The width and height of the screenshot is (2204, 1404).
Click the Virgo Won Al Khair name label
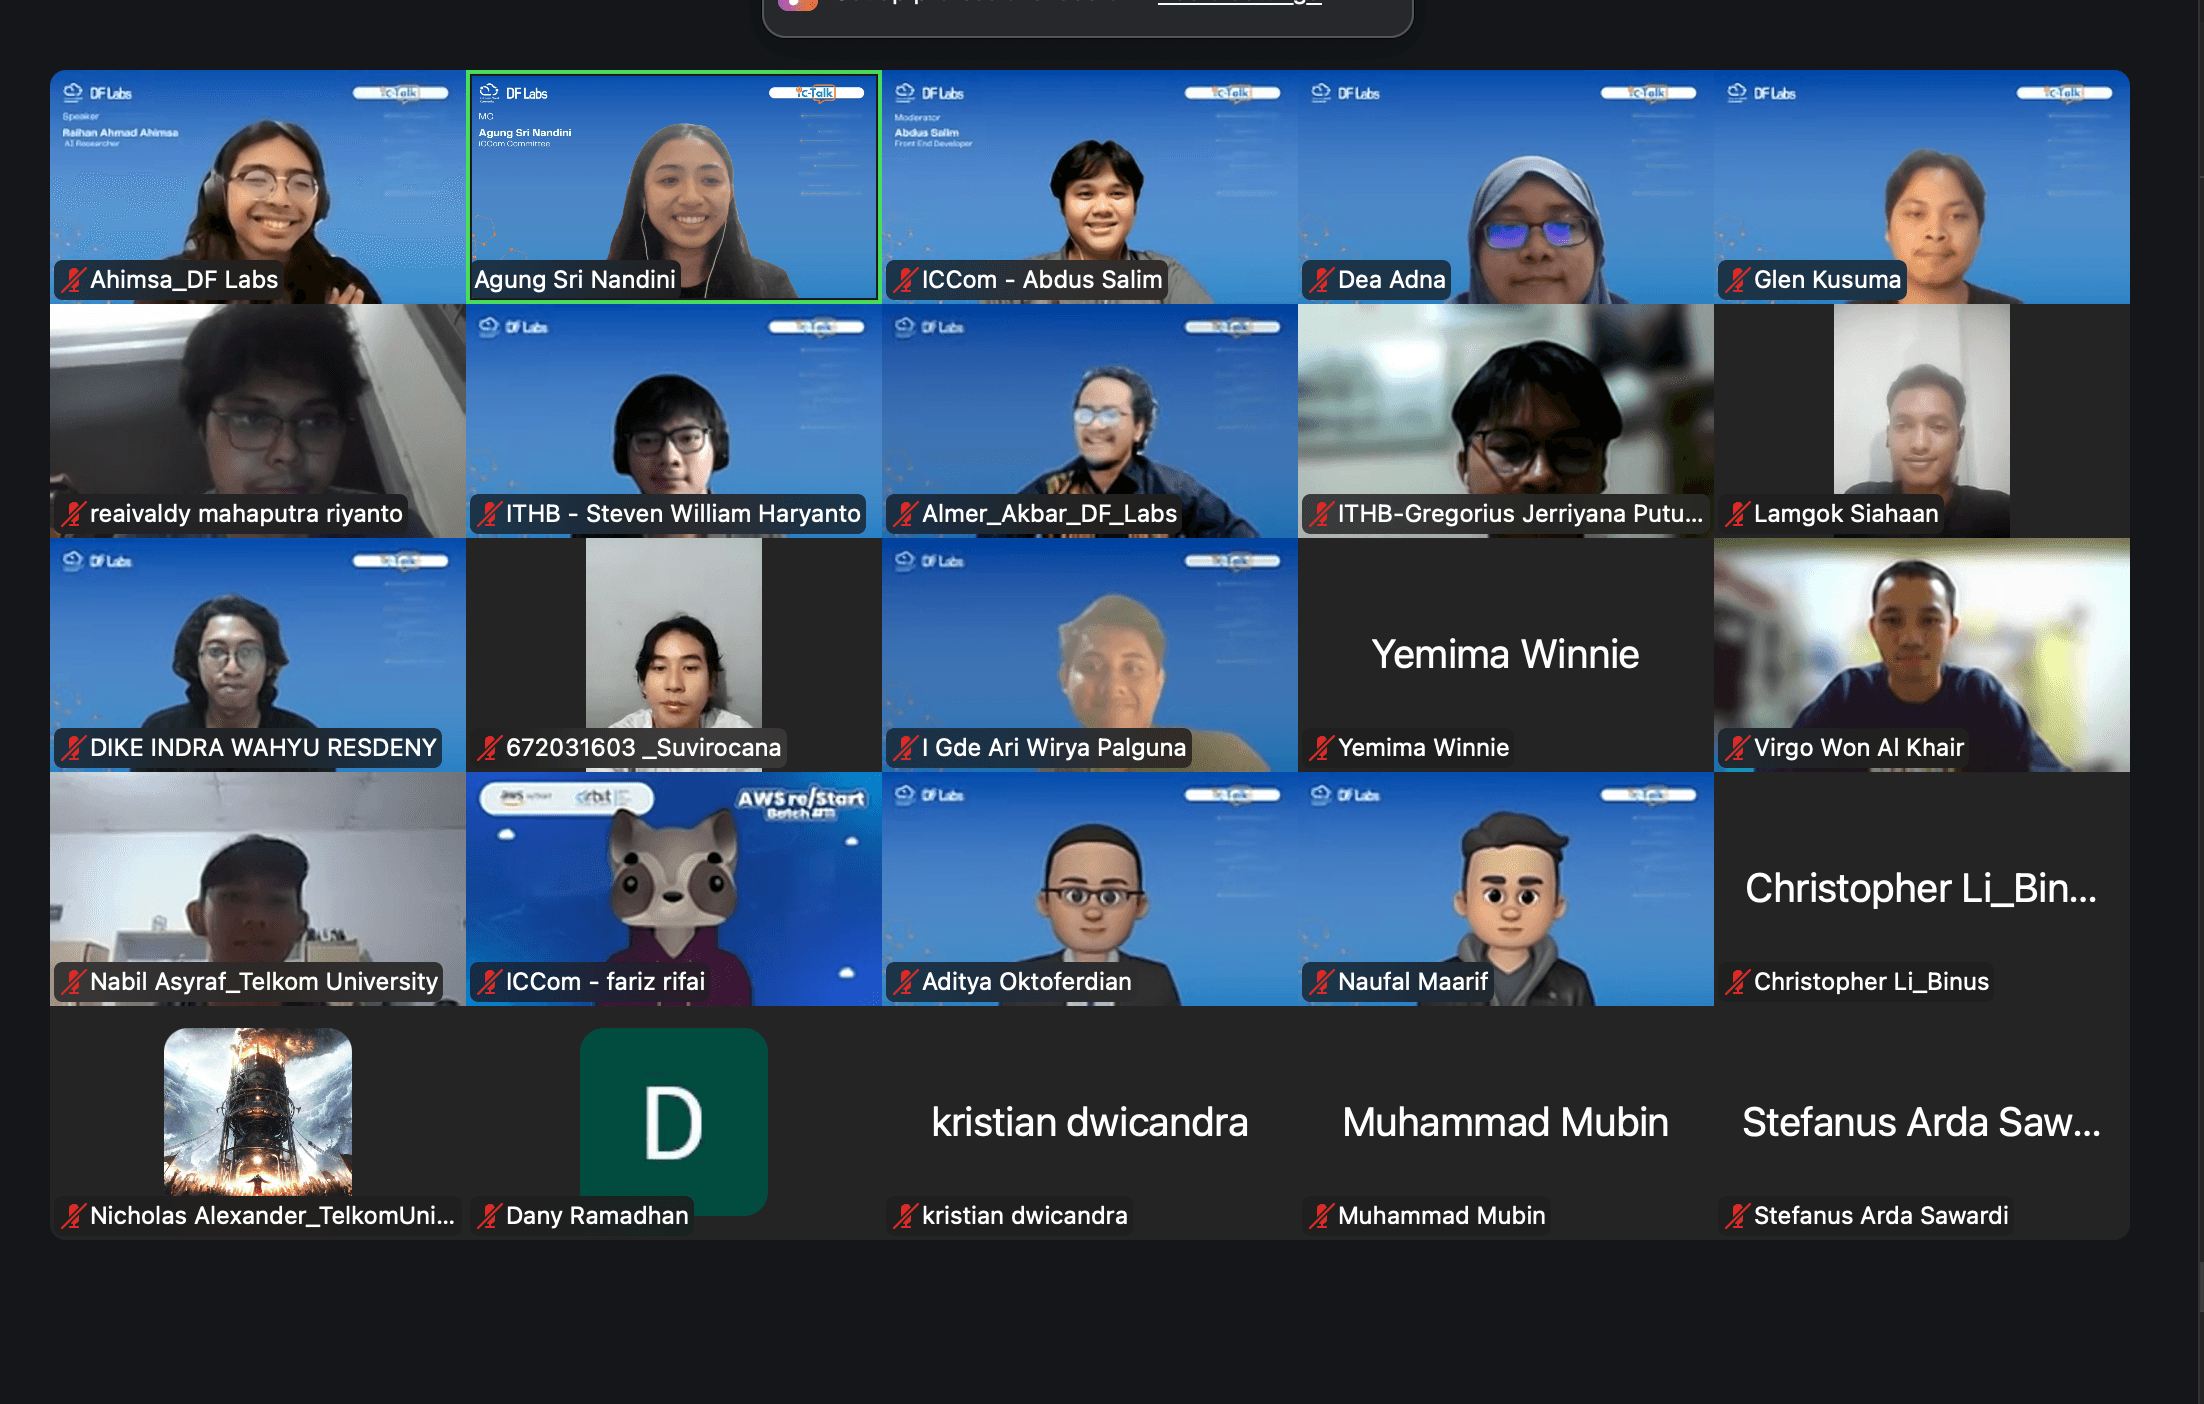(1858, 748)
